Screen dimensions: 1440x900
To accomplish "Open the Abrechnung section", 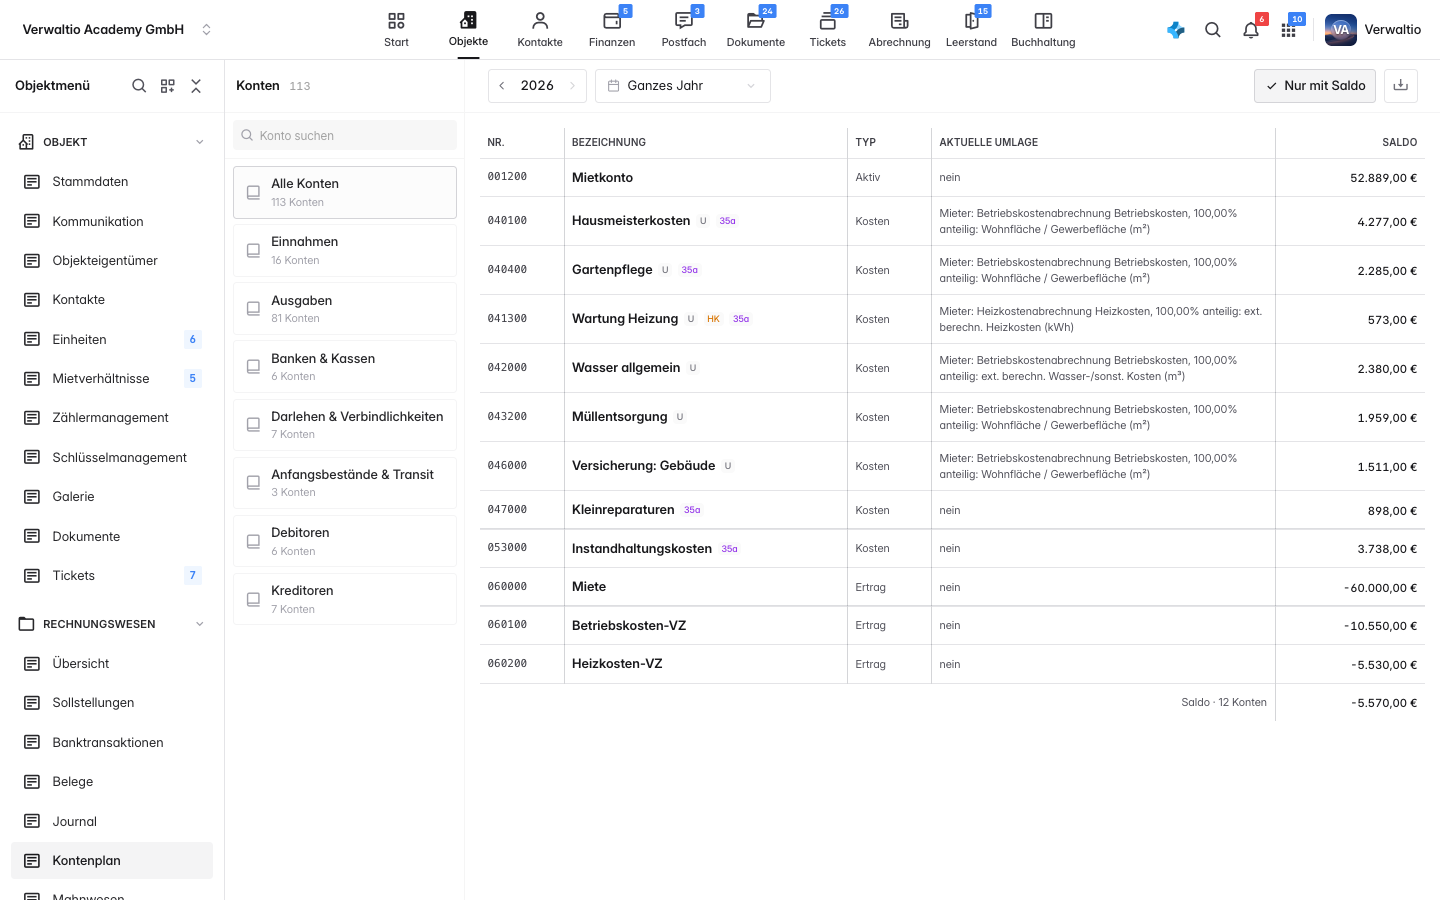I will coord(900,30).
